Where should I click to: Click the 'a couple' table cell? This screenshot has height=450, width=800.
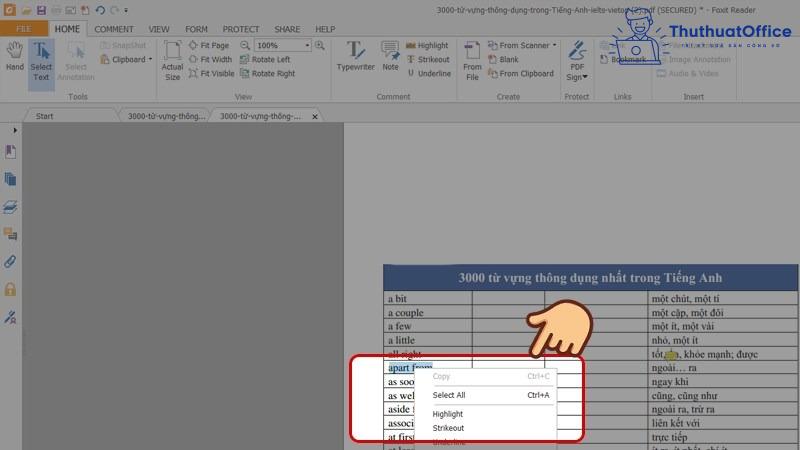(428, 312)
